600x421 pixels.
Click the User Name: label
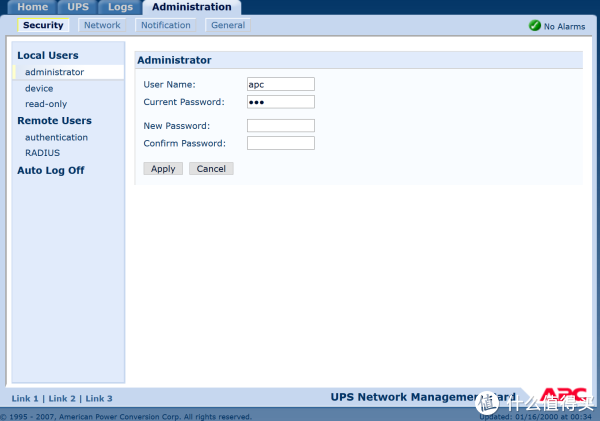pyautogui.click(x=169, y=85)
